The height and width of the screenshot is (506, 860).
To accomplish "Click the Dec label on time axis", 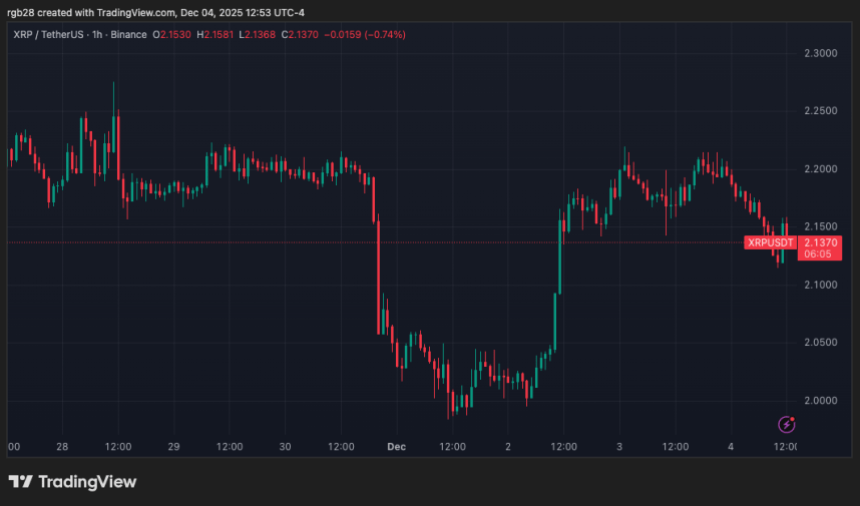I will [397, 447].
